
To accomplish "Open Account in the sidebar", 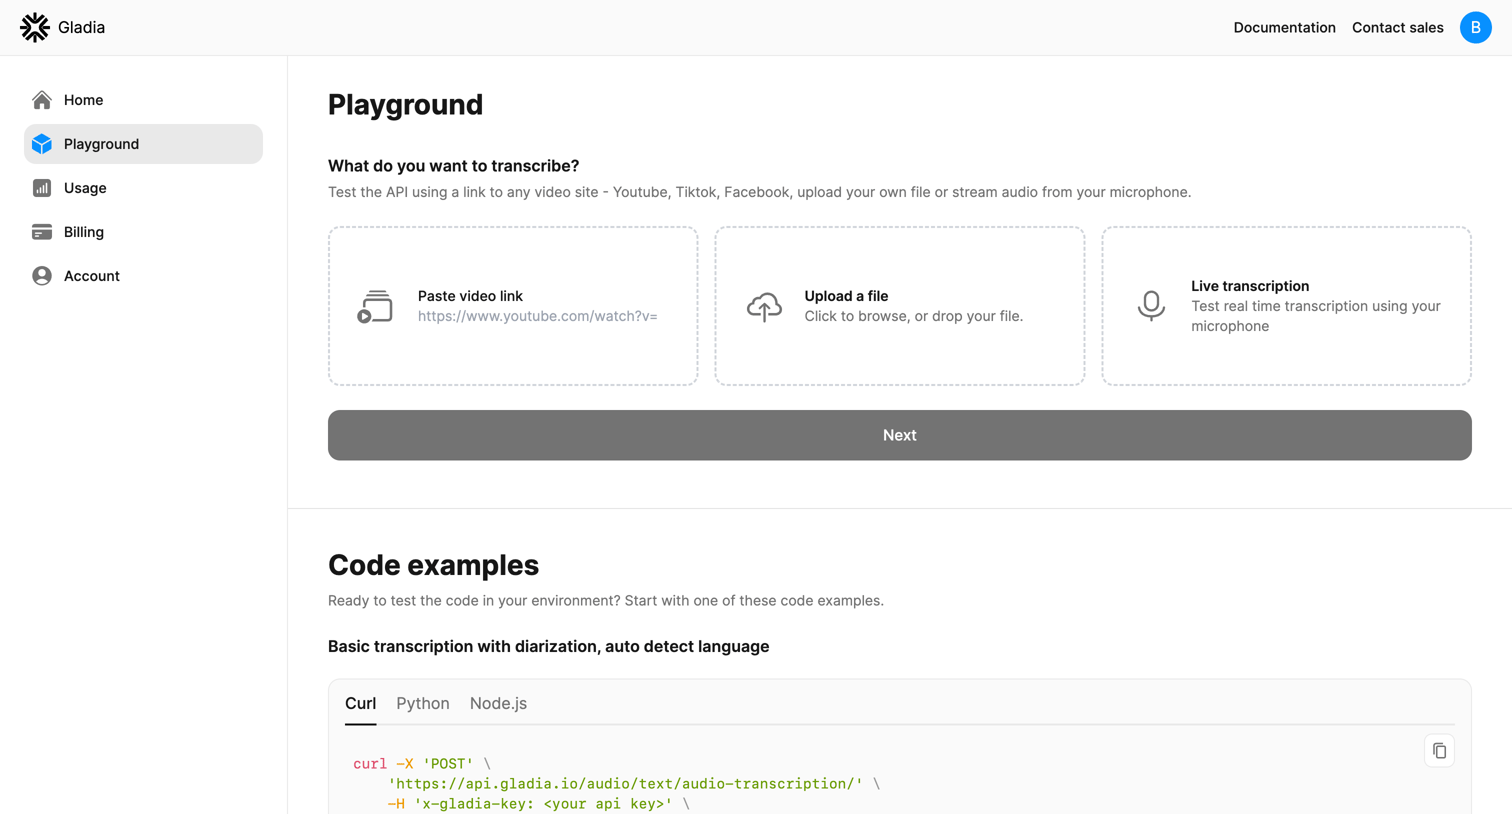I will (143, 276).
